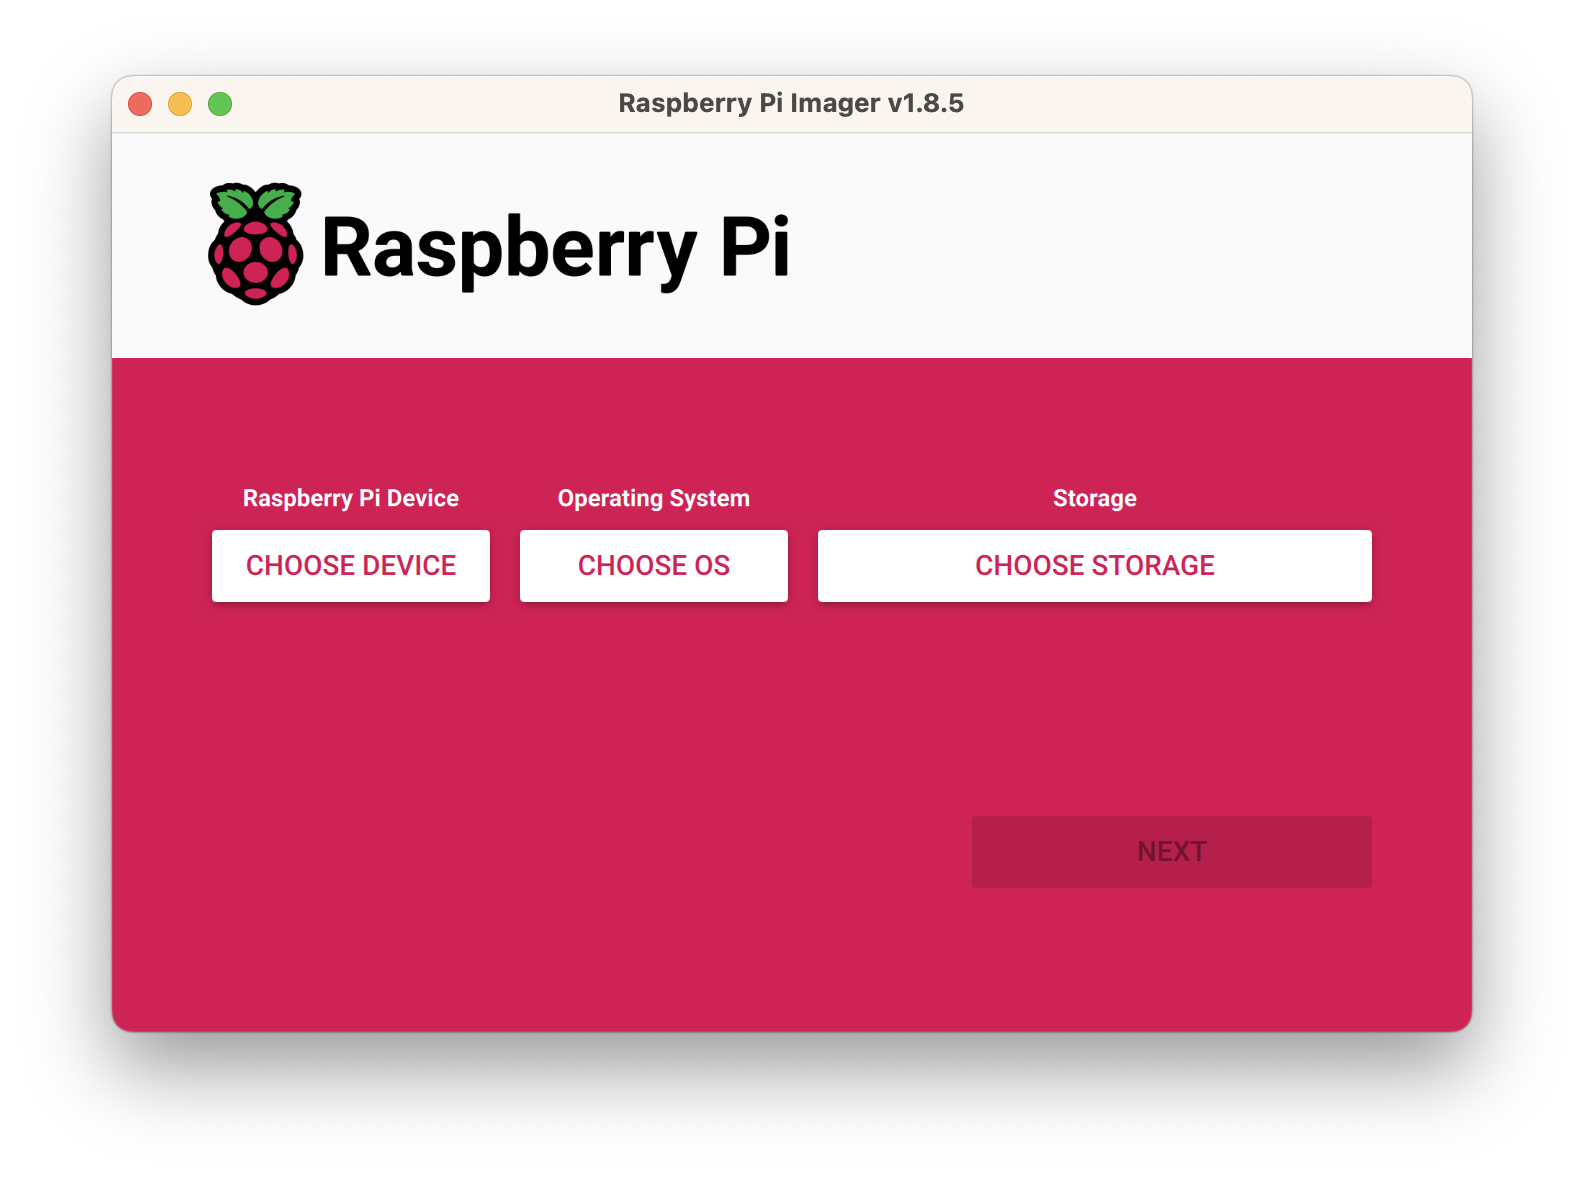This screenshot has height=1180, width=1584.
Task: Open the CHOOSE DEVICE selector
Action: click(x=351, y=566)
